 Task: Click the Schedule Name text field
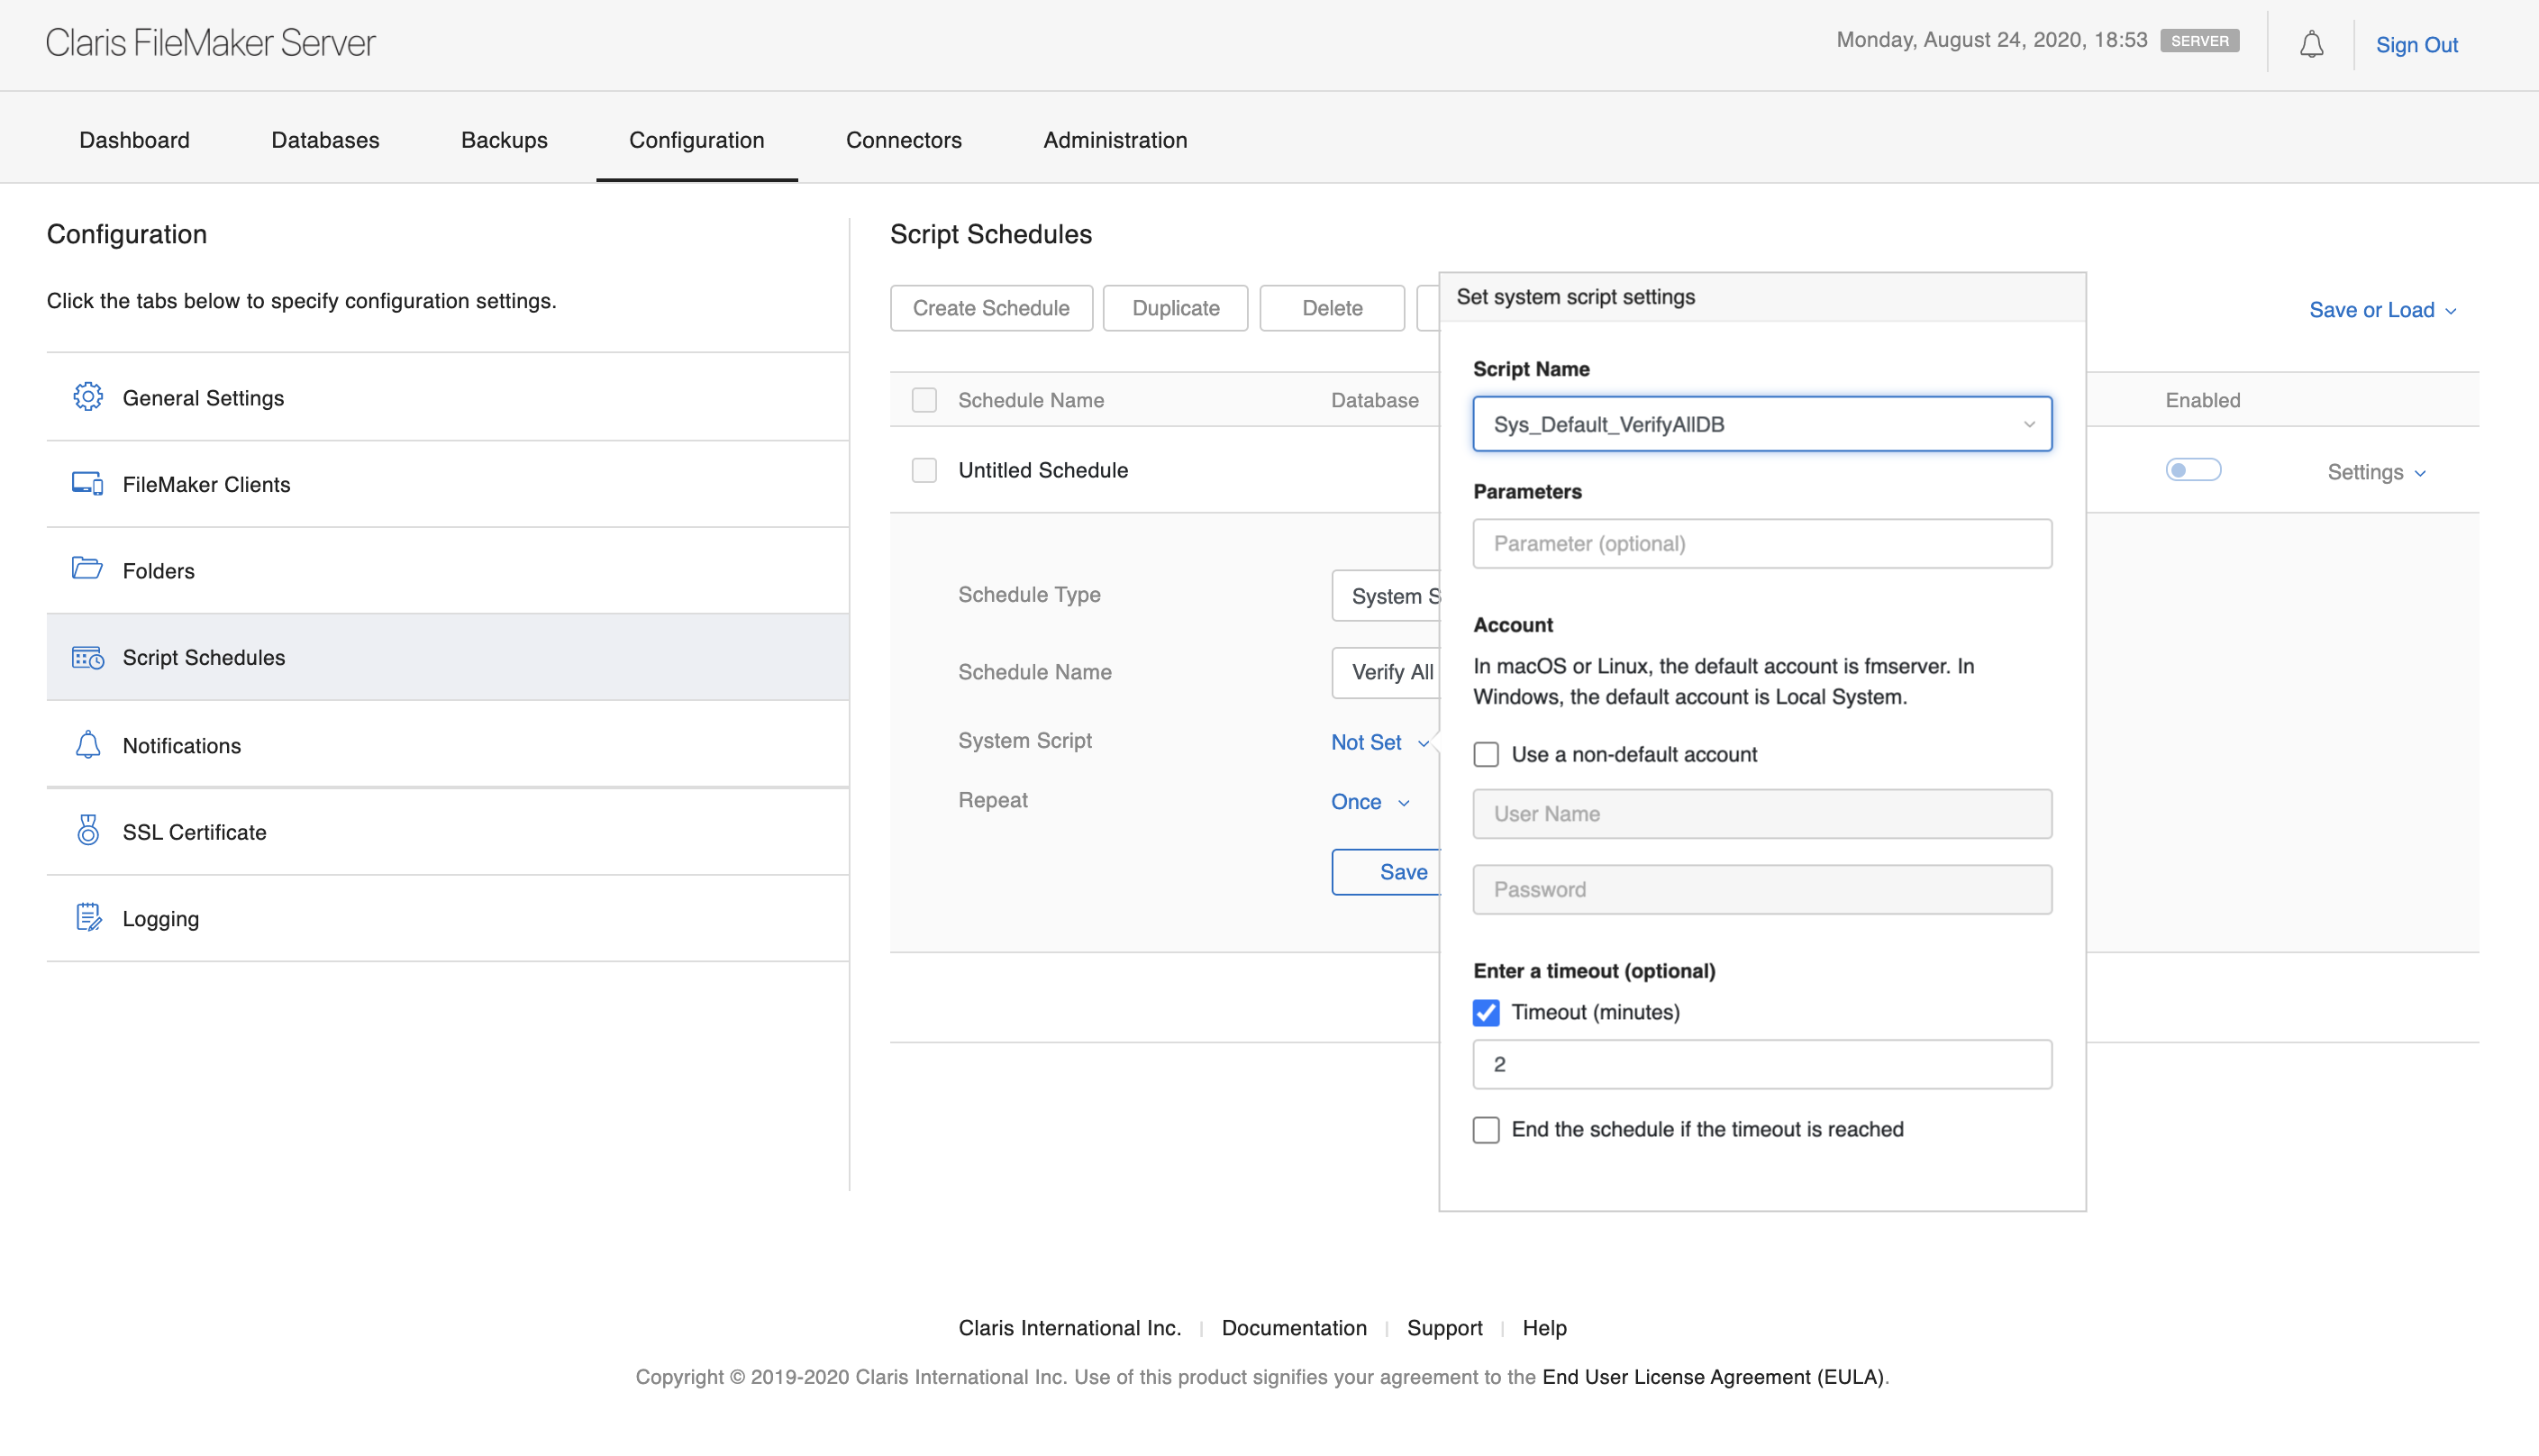1385,672
